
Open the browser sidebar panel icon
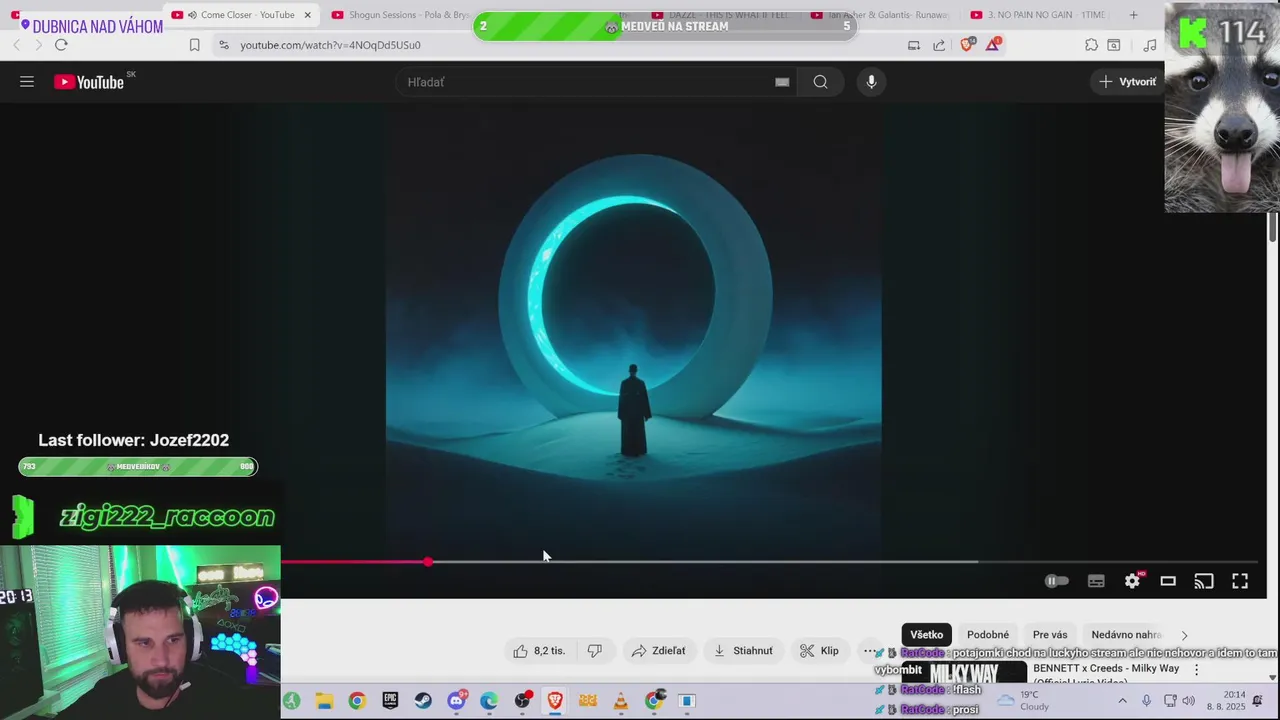tap(1113, 45)
